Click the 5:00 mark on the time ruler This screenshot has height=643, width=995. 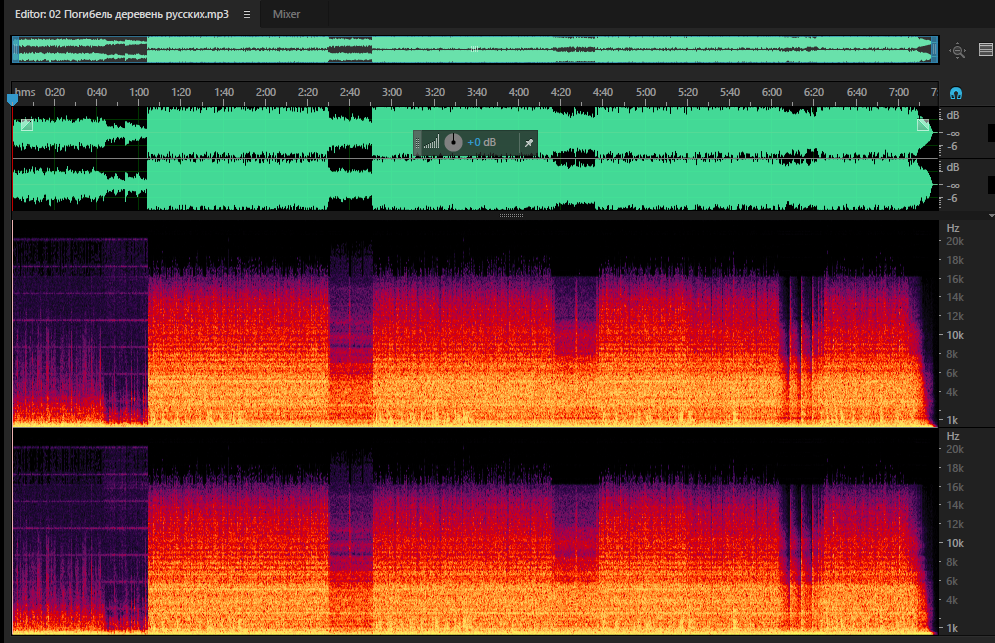click(x=645, y=92)
